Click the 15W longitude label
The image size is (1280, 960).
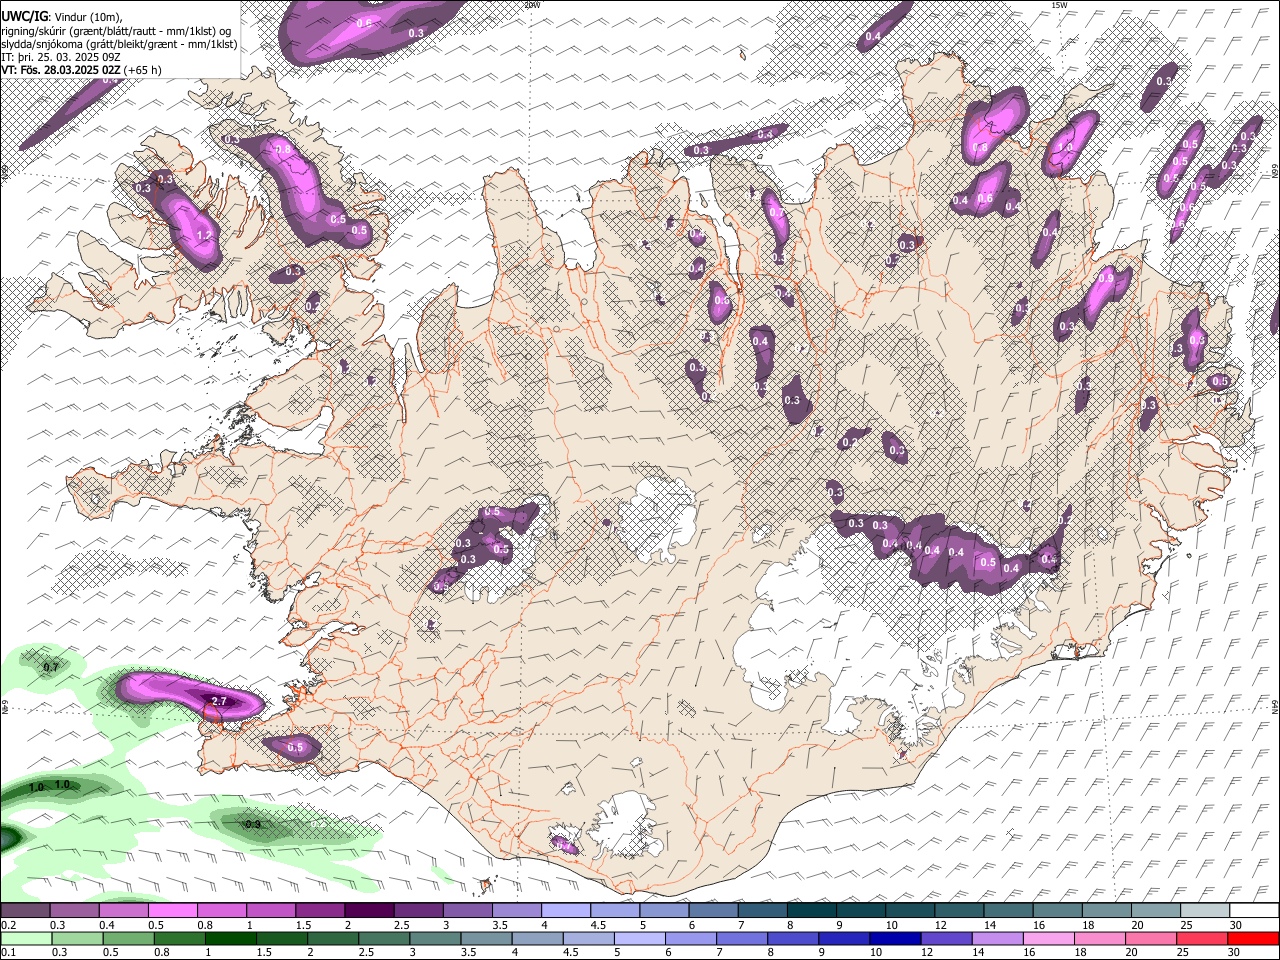(1059, 5)
